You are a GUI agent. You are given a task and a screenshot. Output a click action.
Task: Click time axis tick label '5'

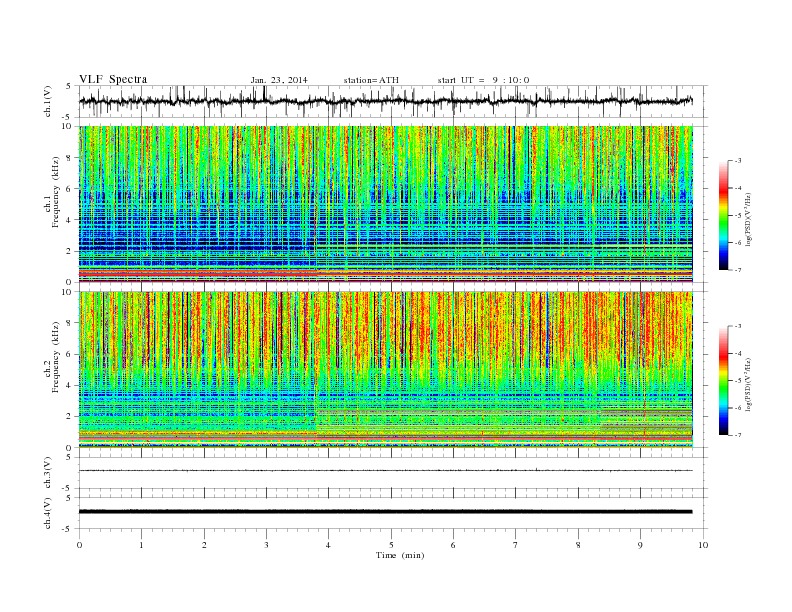[x=391, y=545]
